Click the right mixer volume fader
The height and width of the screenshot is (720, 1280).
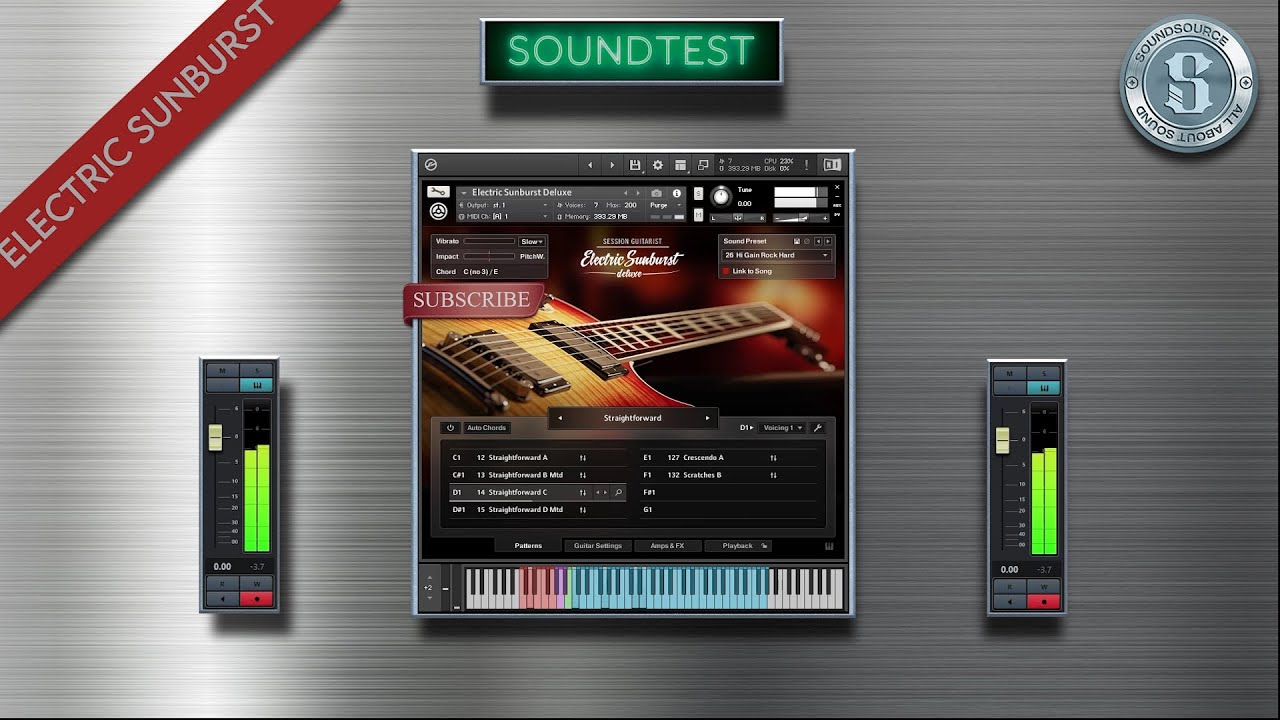(1003, 440)
